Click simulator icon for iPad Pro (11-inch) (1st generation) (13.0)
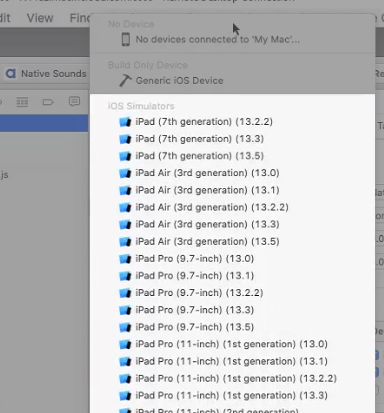The width and height of the screenshot is (384, 413). [x=125, y=344]
